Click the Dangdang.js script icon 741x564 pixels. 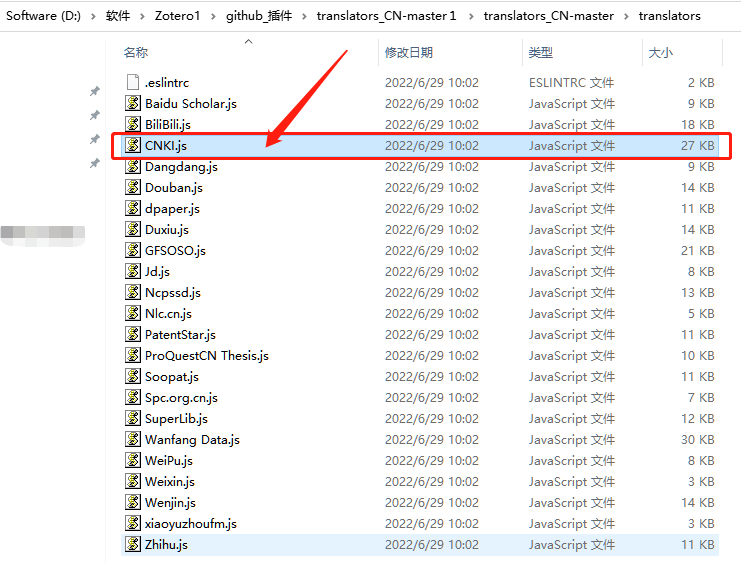tap(133, 166)
